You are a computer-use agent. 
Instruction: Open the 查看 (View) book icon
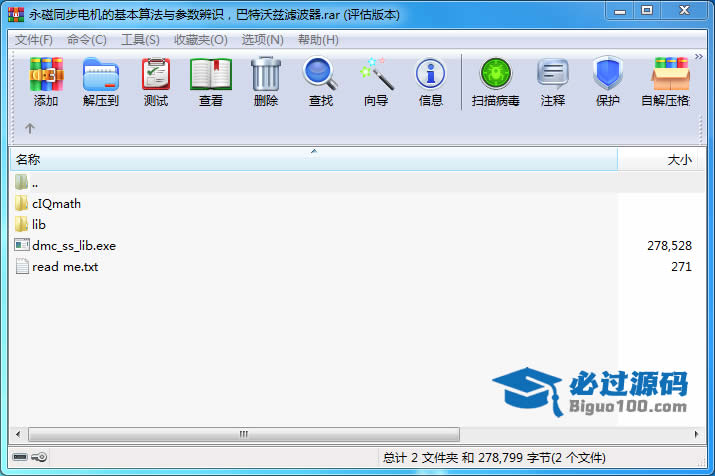tap(211, 74)
